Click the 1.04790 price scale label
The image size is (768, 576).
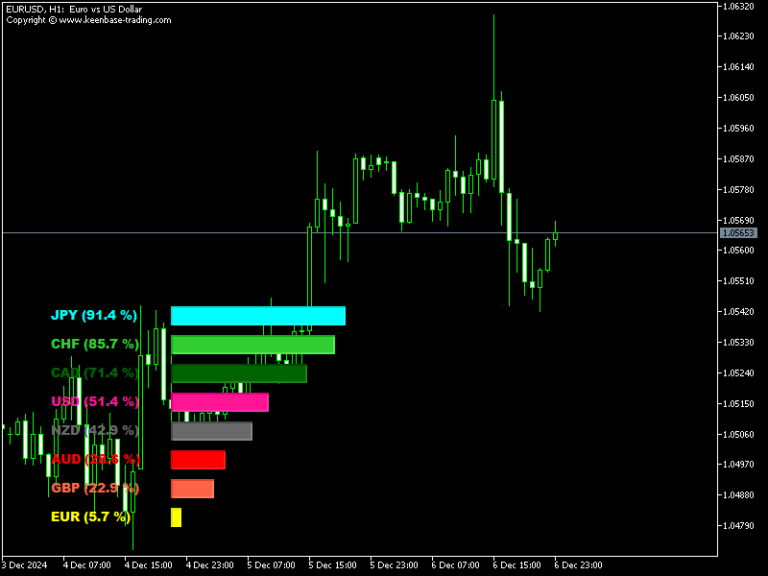[x=739, y=526]
